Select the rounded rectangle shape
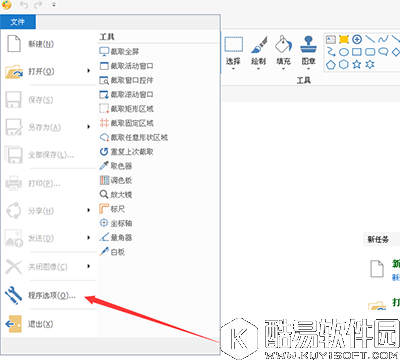The width and height of the screenshot is (400, 360). pyautogui.click(x=370, y=52)
